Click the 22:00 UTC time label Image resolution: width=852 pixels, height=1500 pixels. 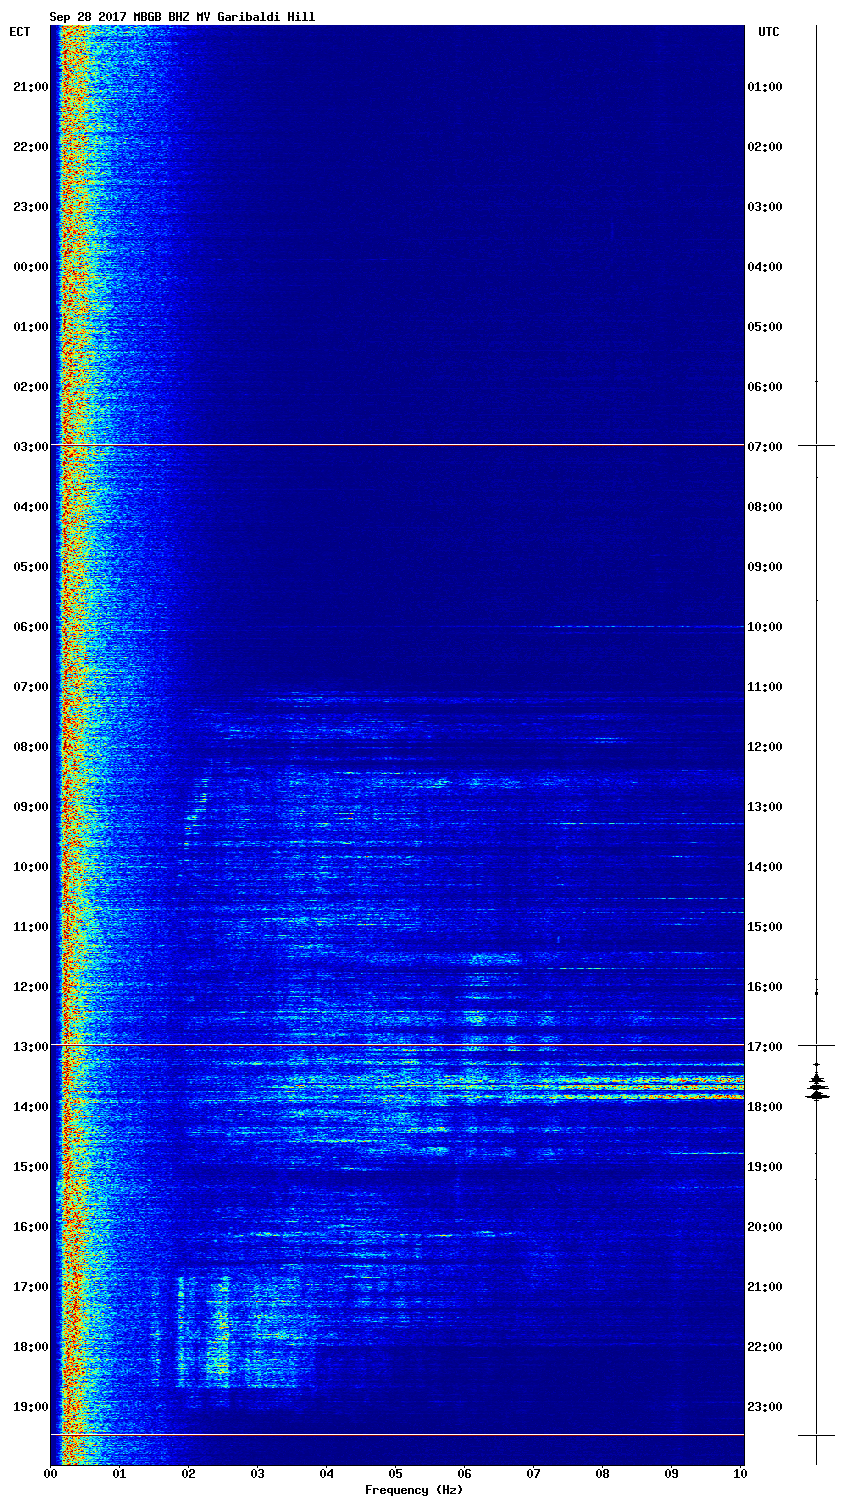(765, 1347)
